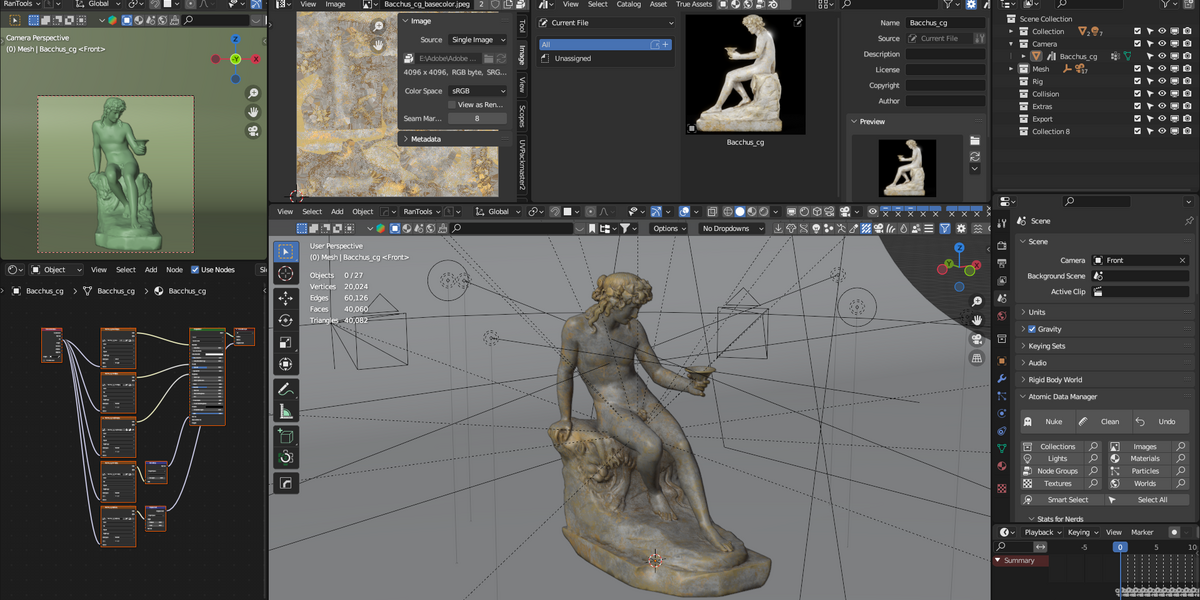Click the Clean button

1103,422
